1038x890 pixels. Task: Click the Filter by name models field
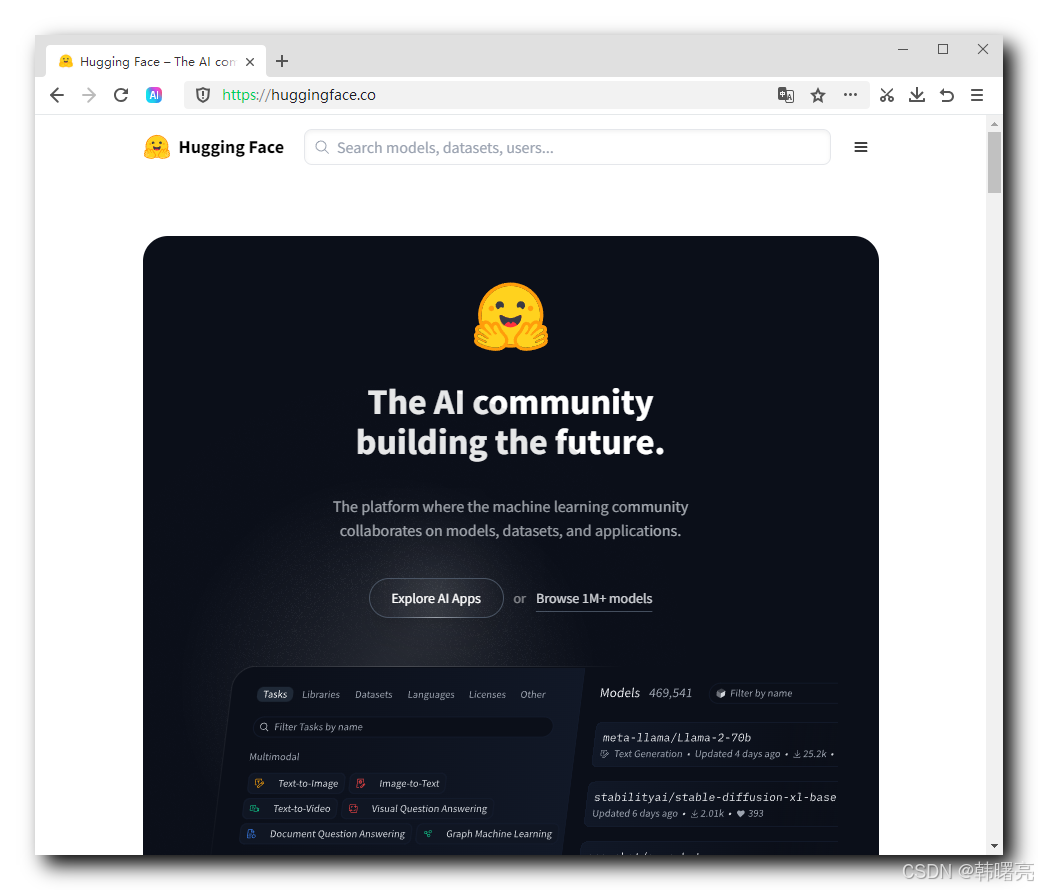773,693
